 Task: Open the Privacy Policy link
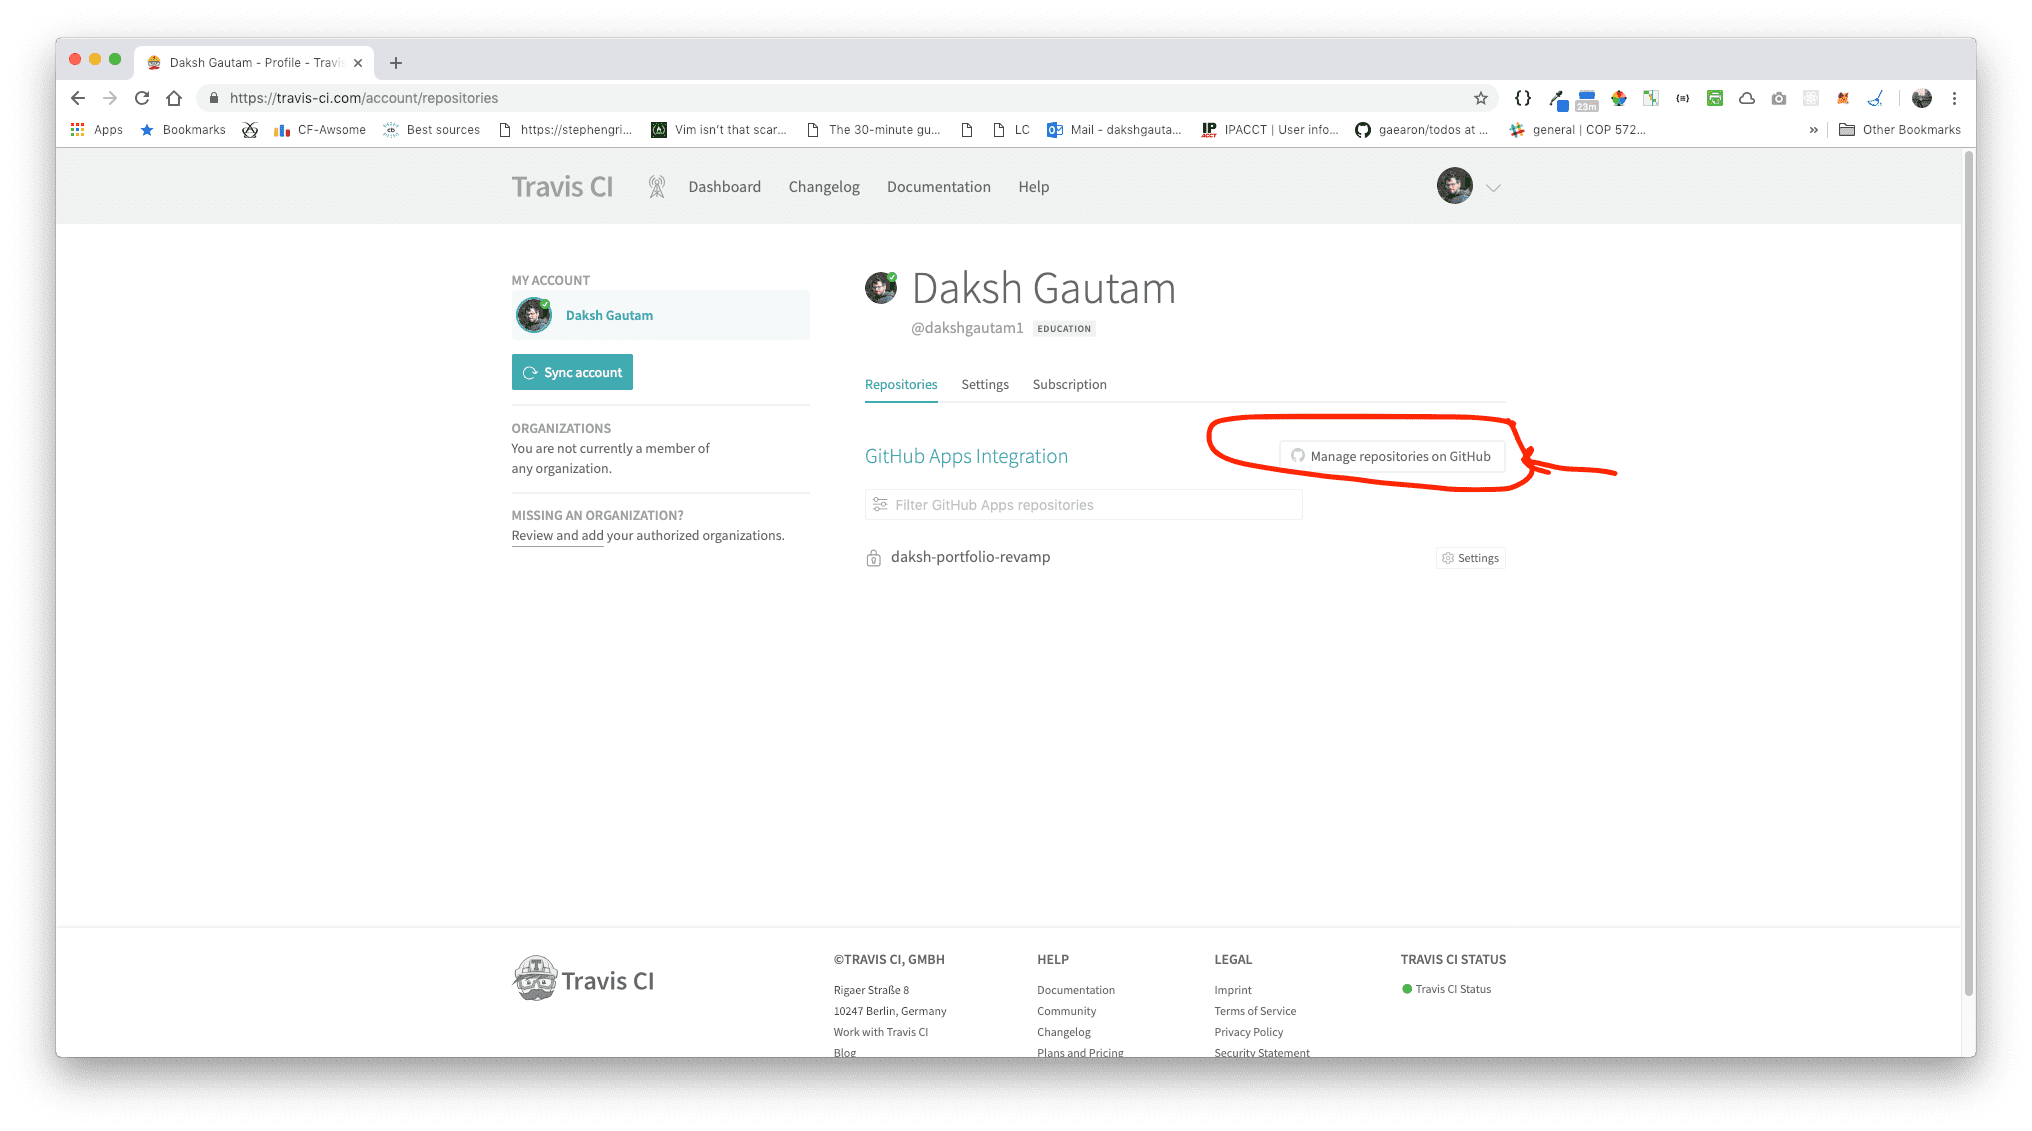(1248, 1032)
